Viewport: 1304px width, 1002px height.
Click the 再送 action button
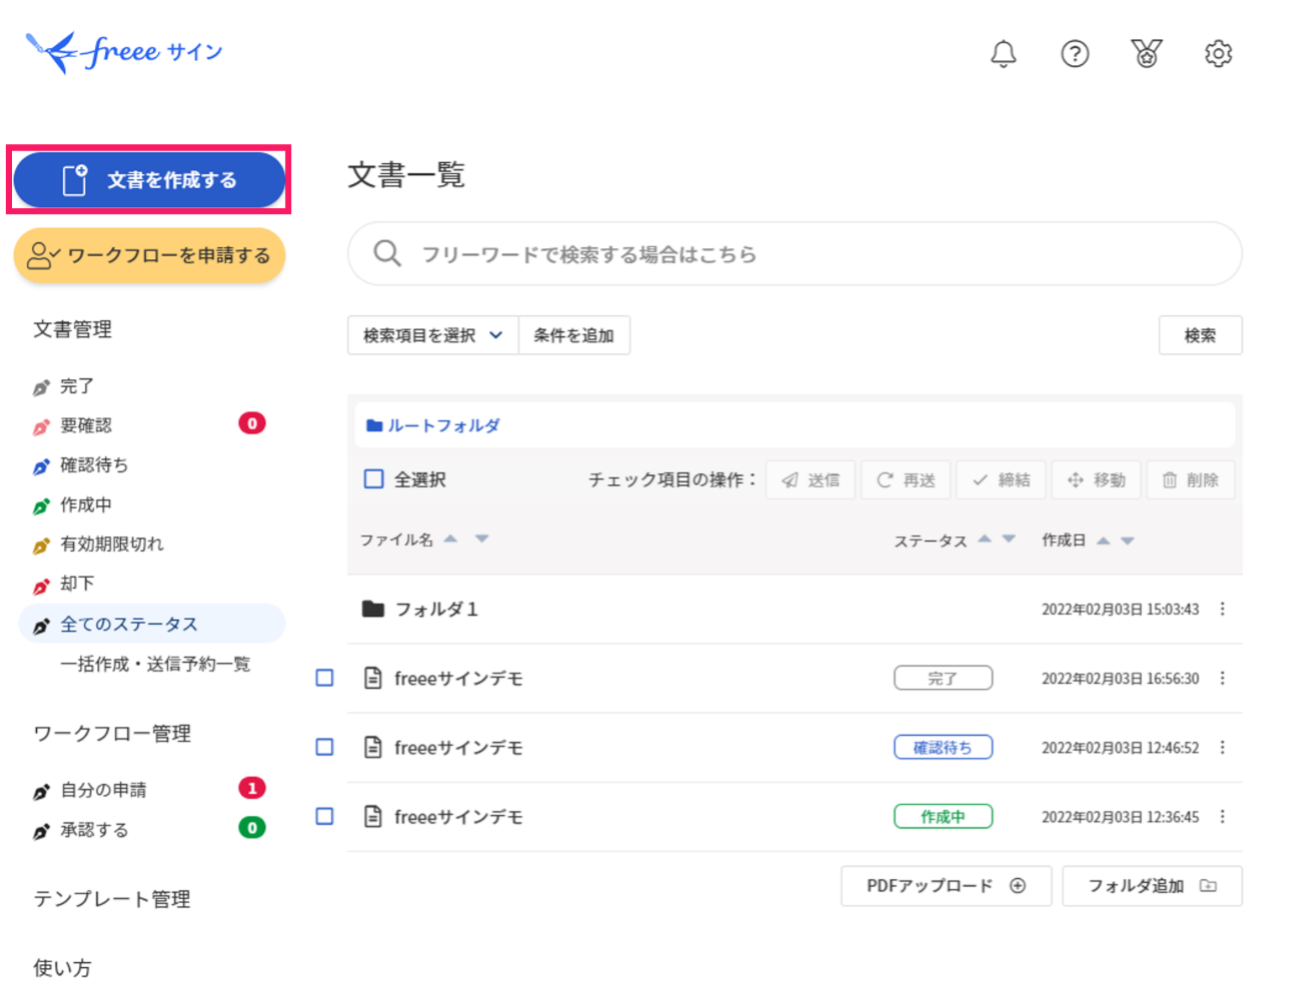tap(906, 480)
